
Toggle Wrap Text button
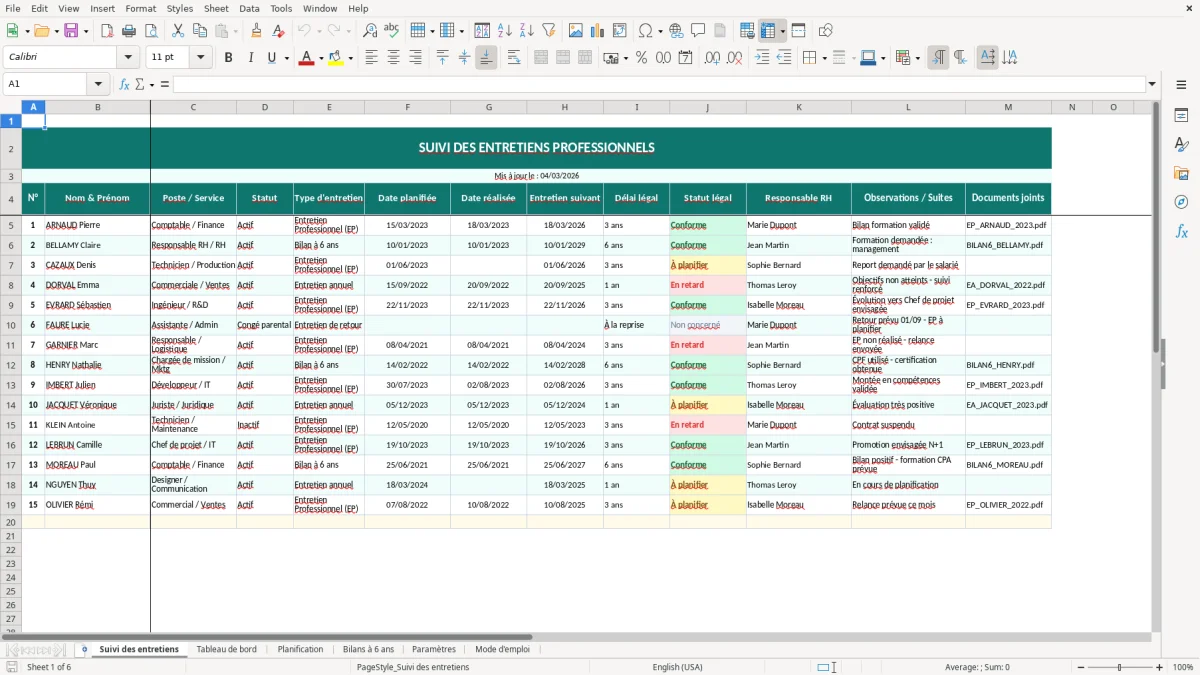point(514,58)
